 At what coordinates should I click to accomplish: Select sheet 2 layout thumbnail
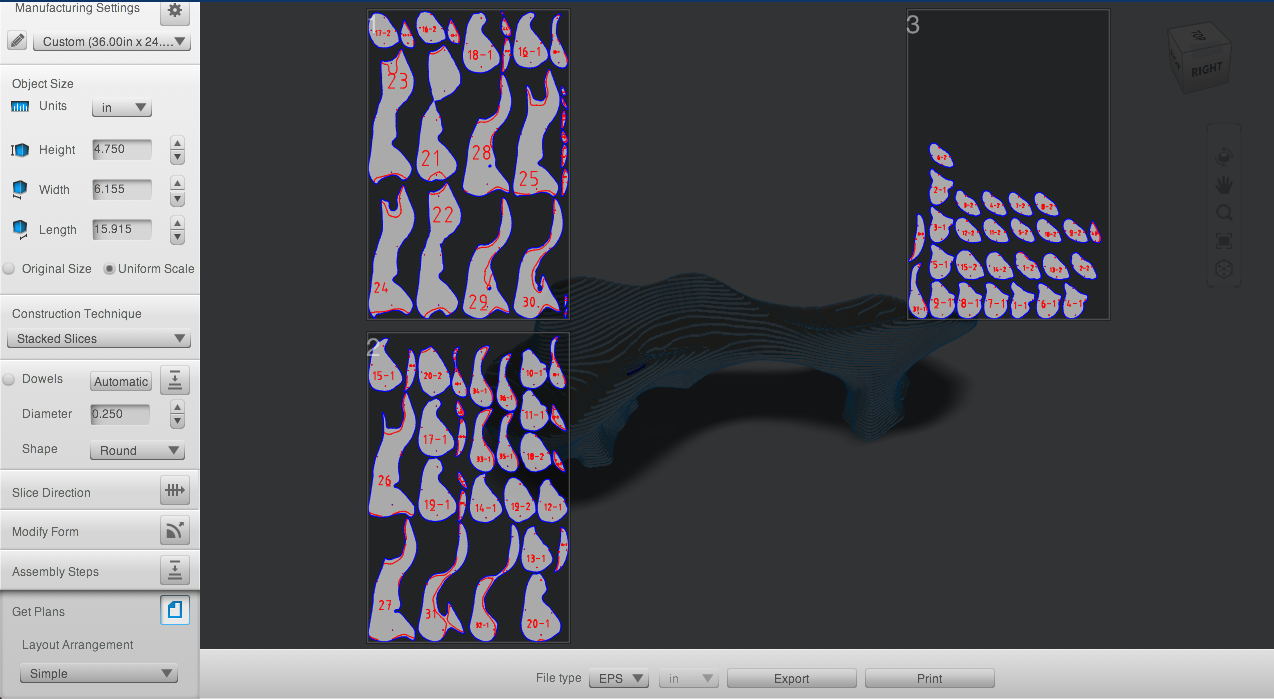pyautogui.click(x=468, y=488)
